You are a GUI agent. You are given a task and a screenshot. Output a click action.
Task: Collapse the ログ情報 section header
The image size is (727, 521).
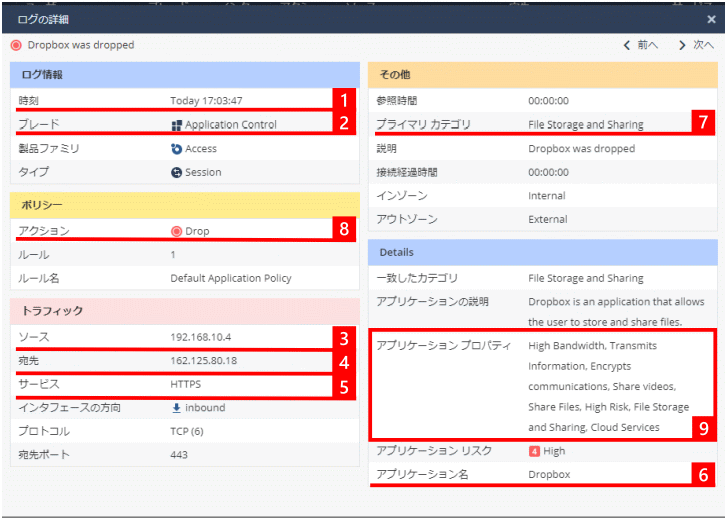click(181, 75)
